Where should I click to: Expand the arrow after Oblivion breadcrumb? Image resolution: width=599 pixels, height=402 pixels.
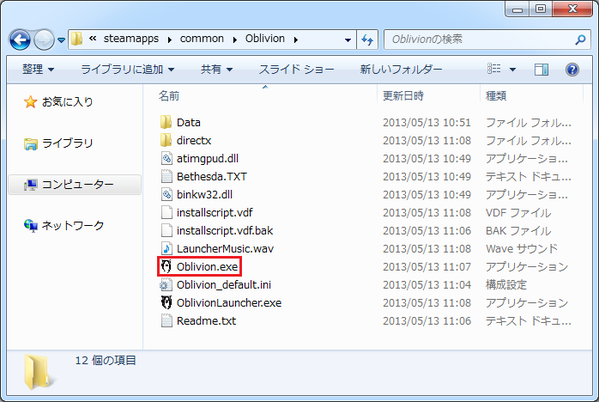[295, 39]
